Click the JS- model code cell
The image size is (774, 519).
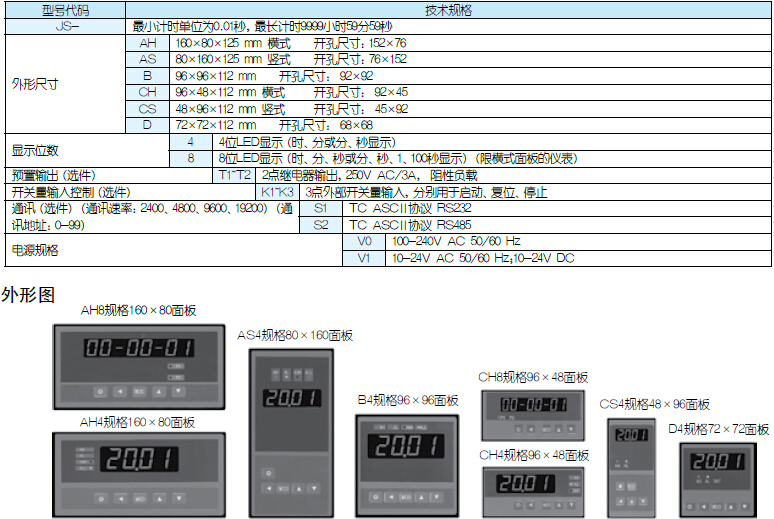click(64, 27)
